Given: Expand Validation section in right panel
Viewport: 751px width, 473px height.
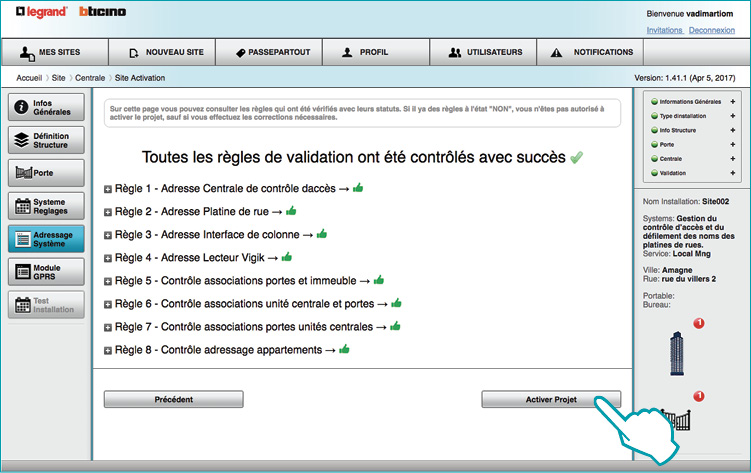Looking at the screenshot, I should pyautogui.click(x=732, y=173).
